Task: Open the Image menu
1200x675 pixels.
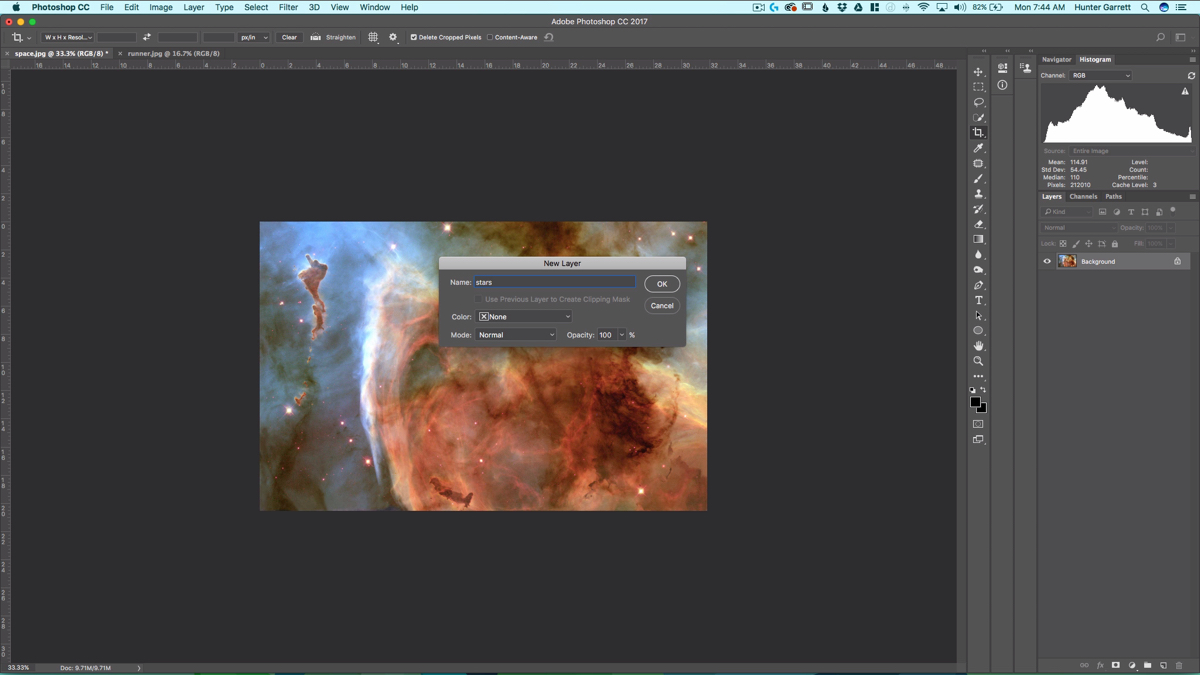Action: pos(161,7)
